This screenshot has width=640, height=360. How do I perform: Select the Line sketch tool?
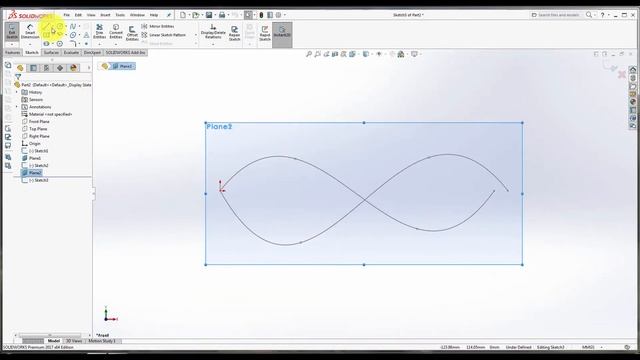pos(47,27)
